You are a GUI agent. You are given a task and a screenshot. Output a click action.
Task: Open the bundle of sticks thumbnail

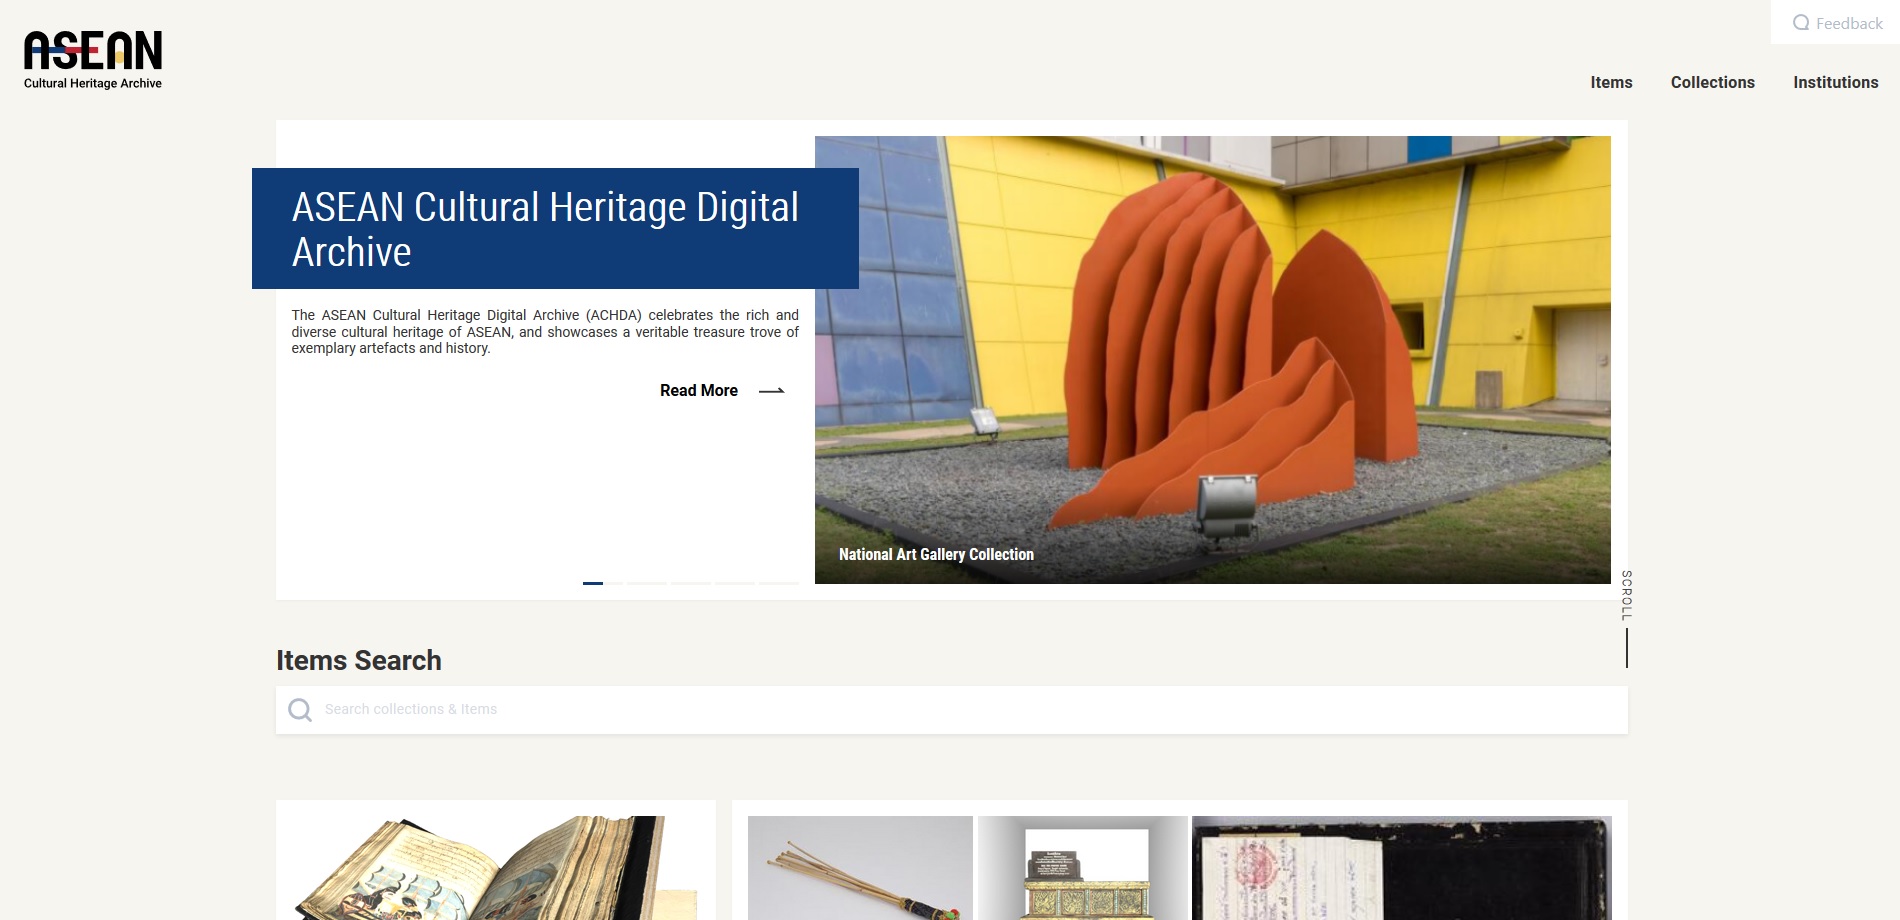[x=860, y=867]
